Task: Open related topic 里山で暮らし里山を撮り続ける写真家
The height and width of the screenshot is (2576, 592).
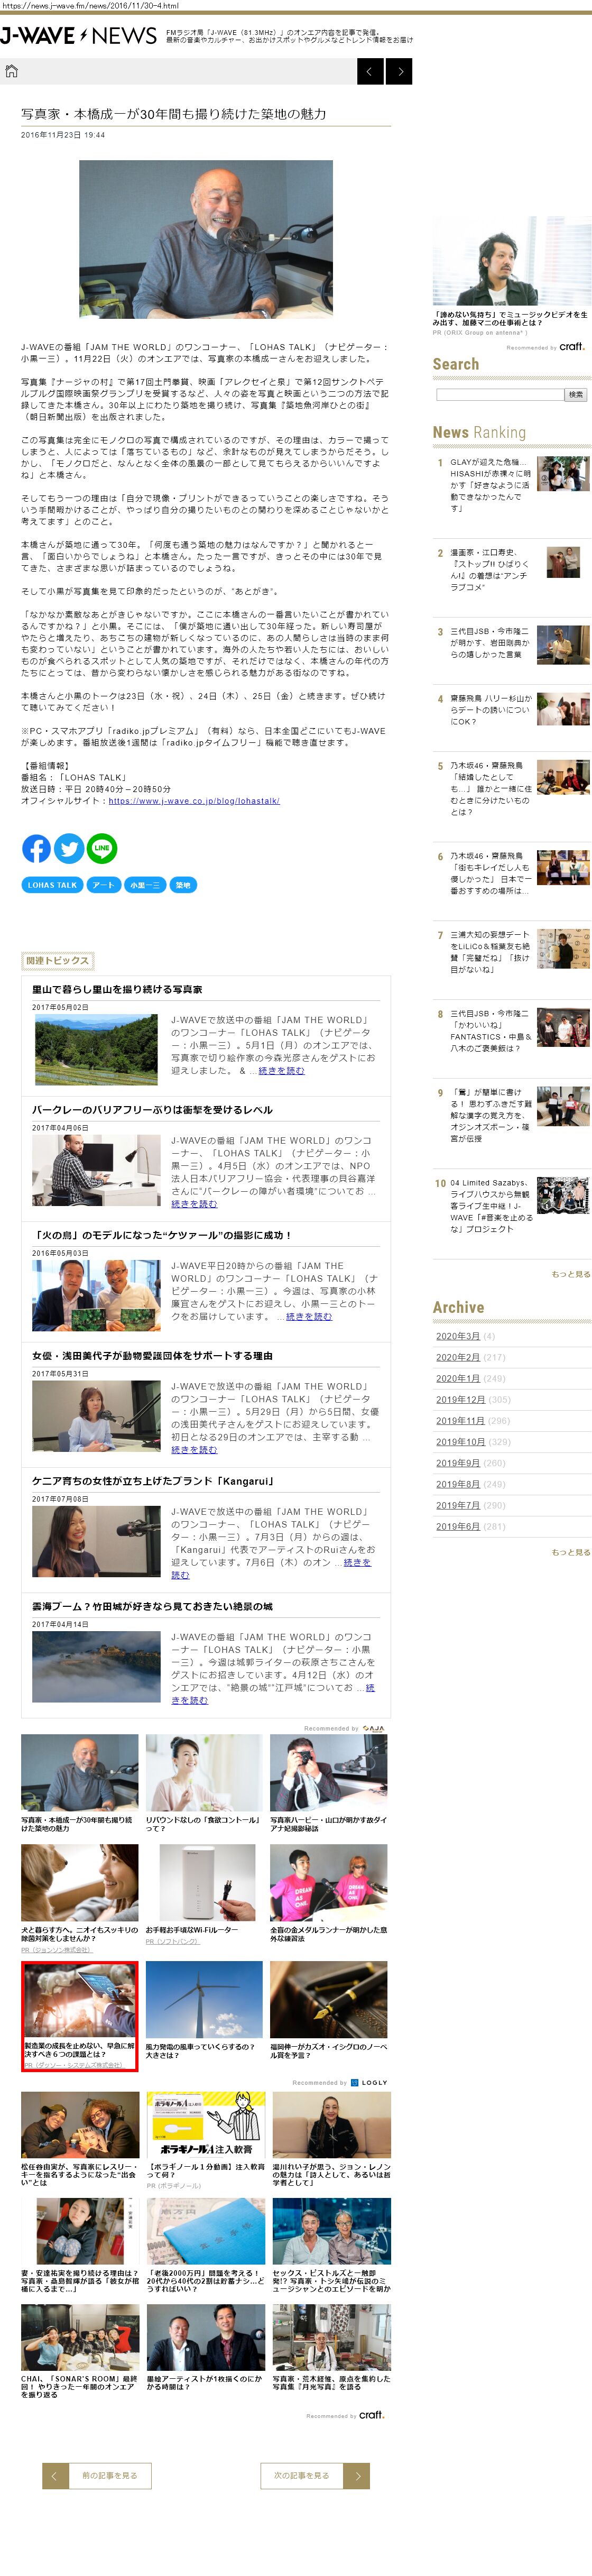Action: tap(117, 989)
